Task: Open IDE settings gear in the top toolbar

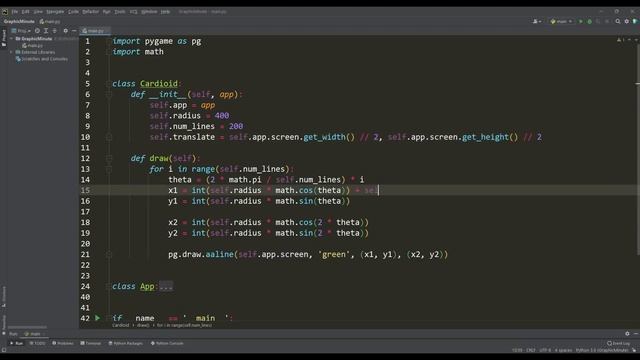Action: [627, 21]
